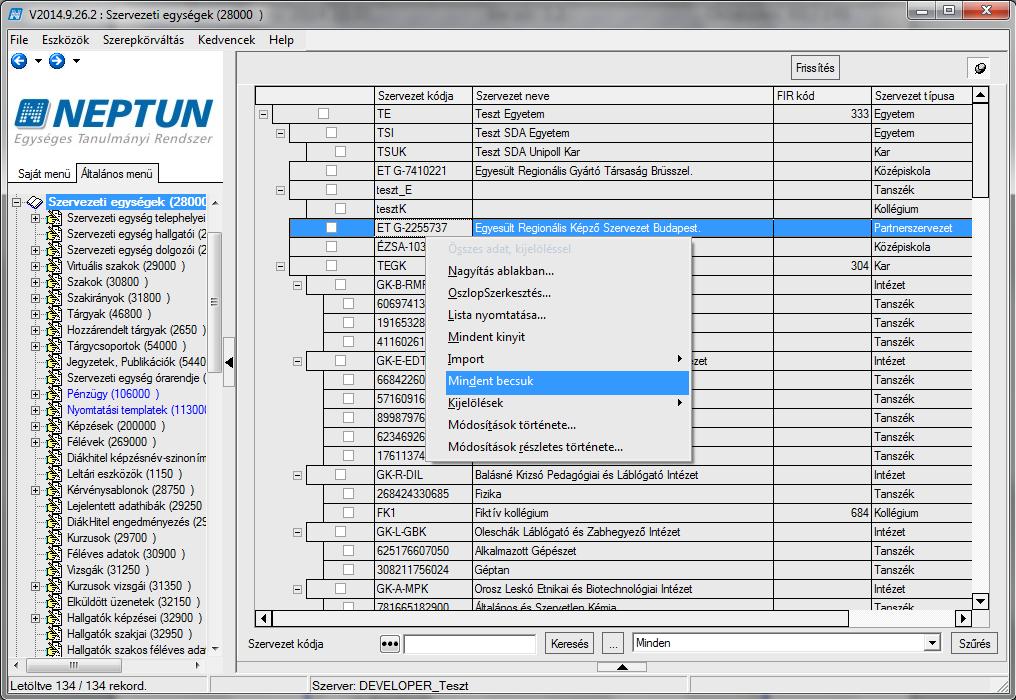The height and width of the screenshot is (700, 1016).
Task: Click the left tree's vertical scrollbar thumb
Action: 214,301
